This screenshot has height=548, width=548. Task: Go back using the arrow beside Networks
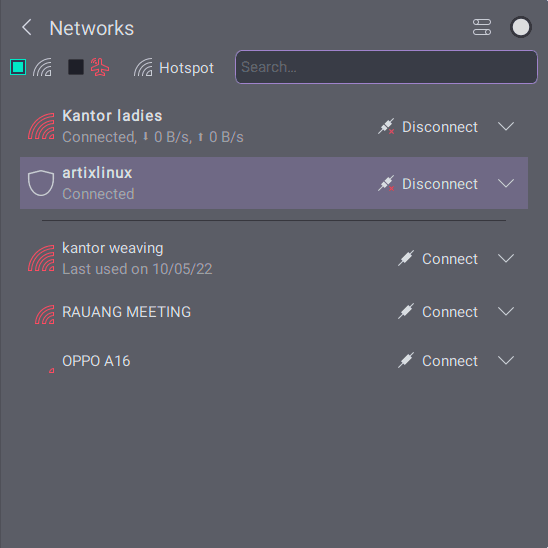(x=27, y=27)
